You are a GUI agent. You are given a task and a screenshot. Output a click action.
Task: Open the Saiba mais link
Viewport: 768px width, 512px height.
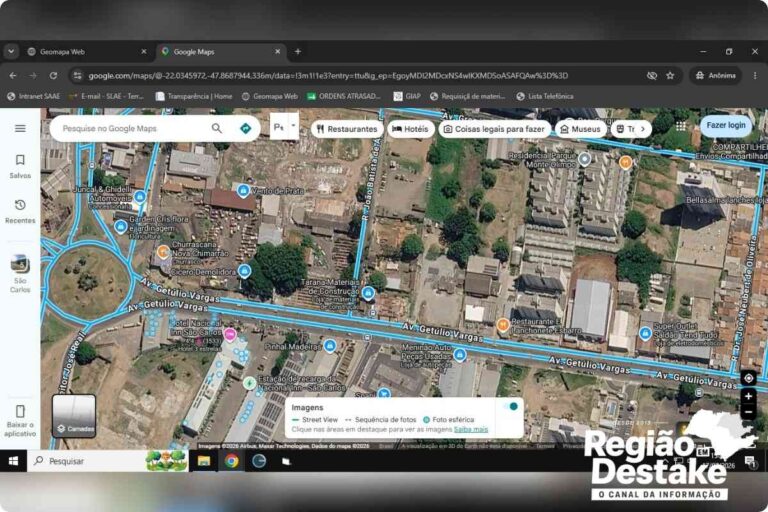[x=471, y=429]
